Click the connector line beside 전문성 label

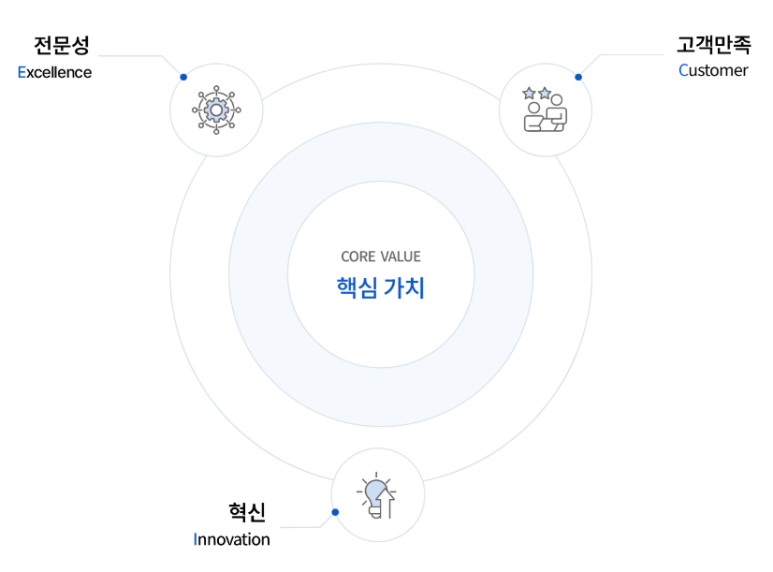[131, 56]
